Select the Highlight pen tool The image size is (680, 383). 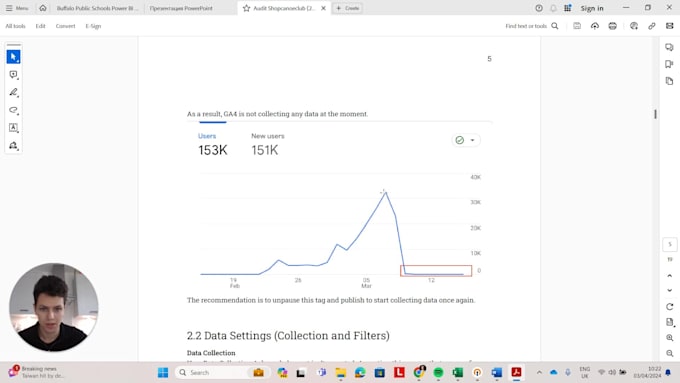click(13, 92)
